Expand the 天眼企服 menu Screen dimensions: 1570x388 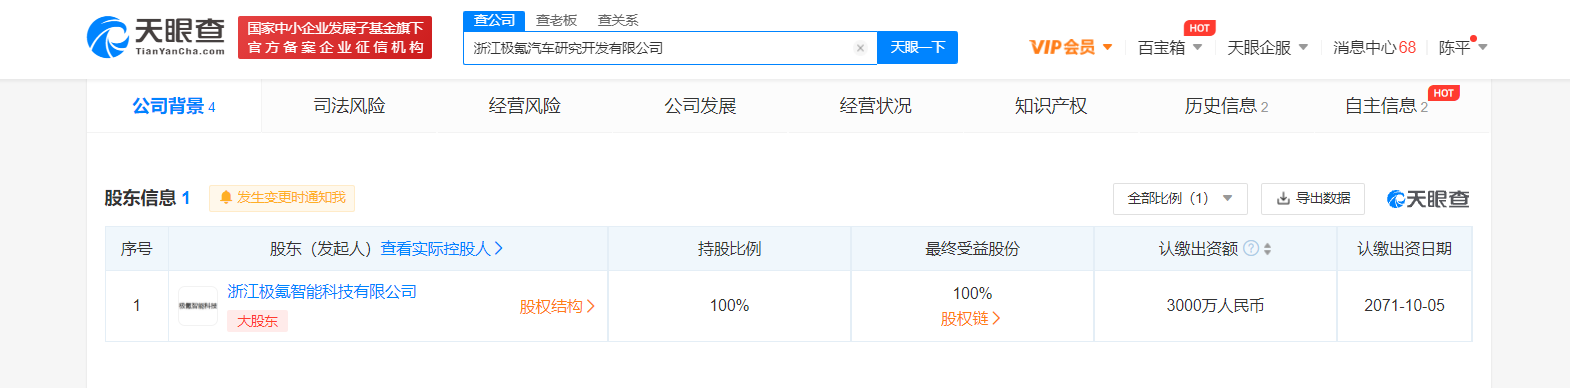pos(1268,47)
